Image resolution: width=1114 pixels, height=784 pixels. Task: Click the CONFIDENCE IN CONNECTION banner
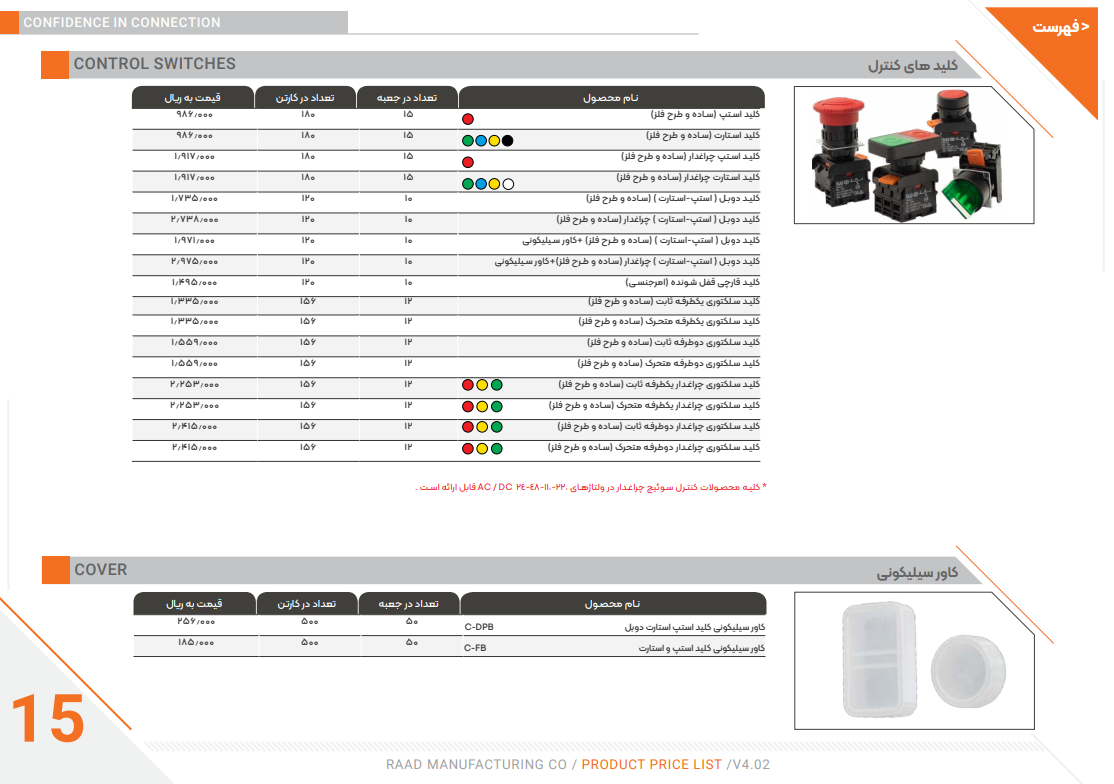point(122,22)
